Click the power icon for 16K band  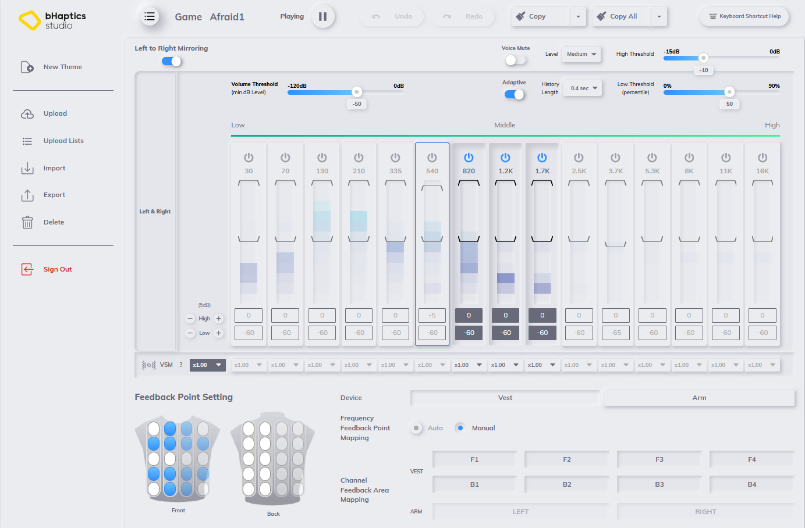pyautogui.click(x=763, y=158)
